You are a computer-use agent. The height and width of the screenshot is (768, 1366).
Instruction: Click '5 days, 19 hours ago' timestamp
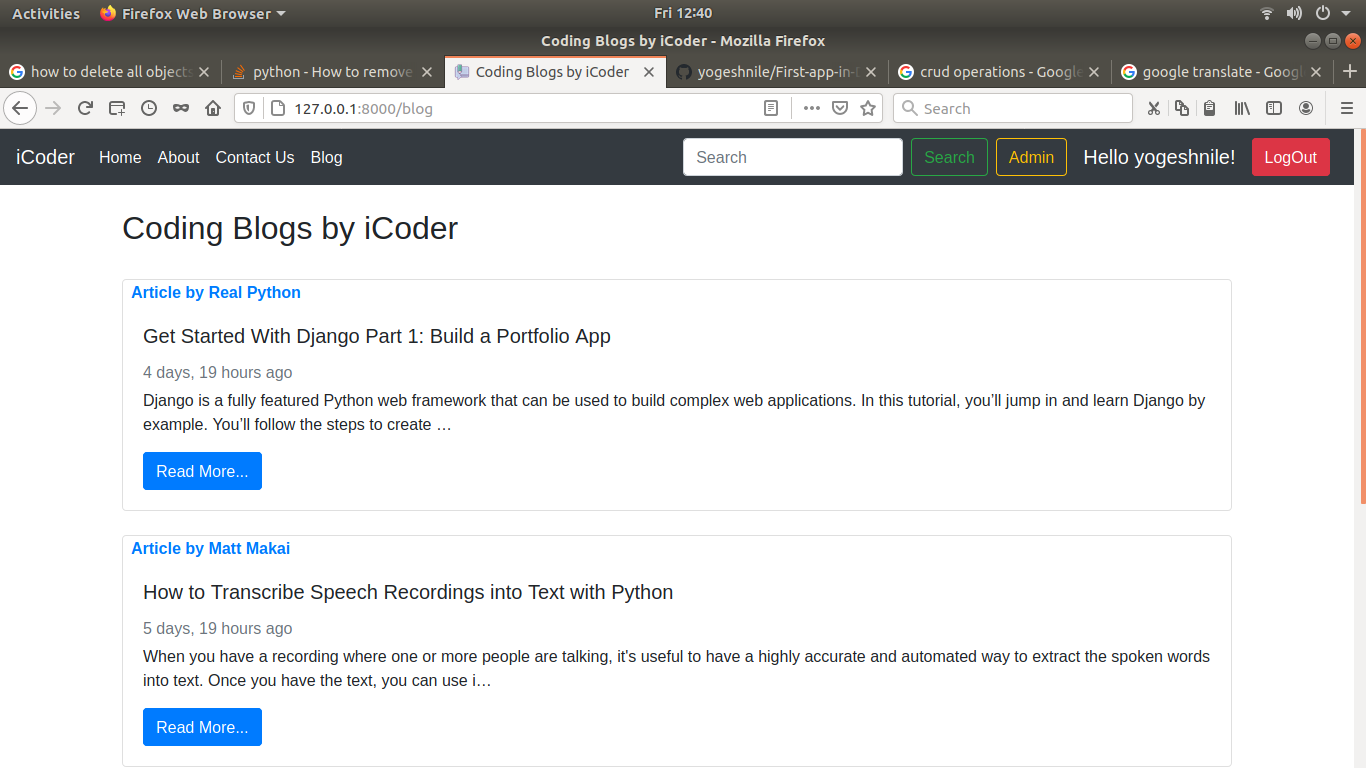tap(218, 628)
